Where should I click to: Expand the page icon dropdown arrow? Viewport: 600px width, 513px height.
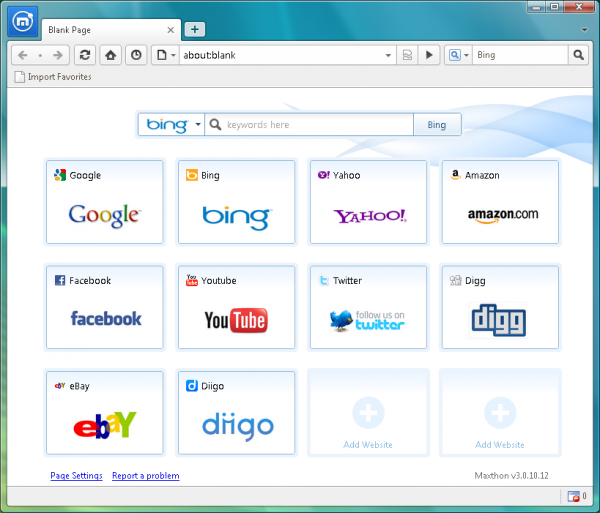pos(173,55)
